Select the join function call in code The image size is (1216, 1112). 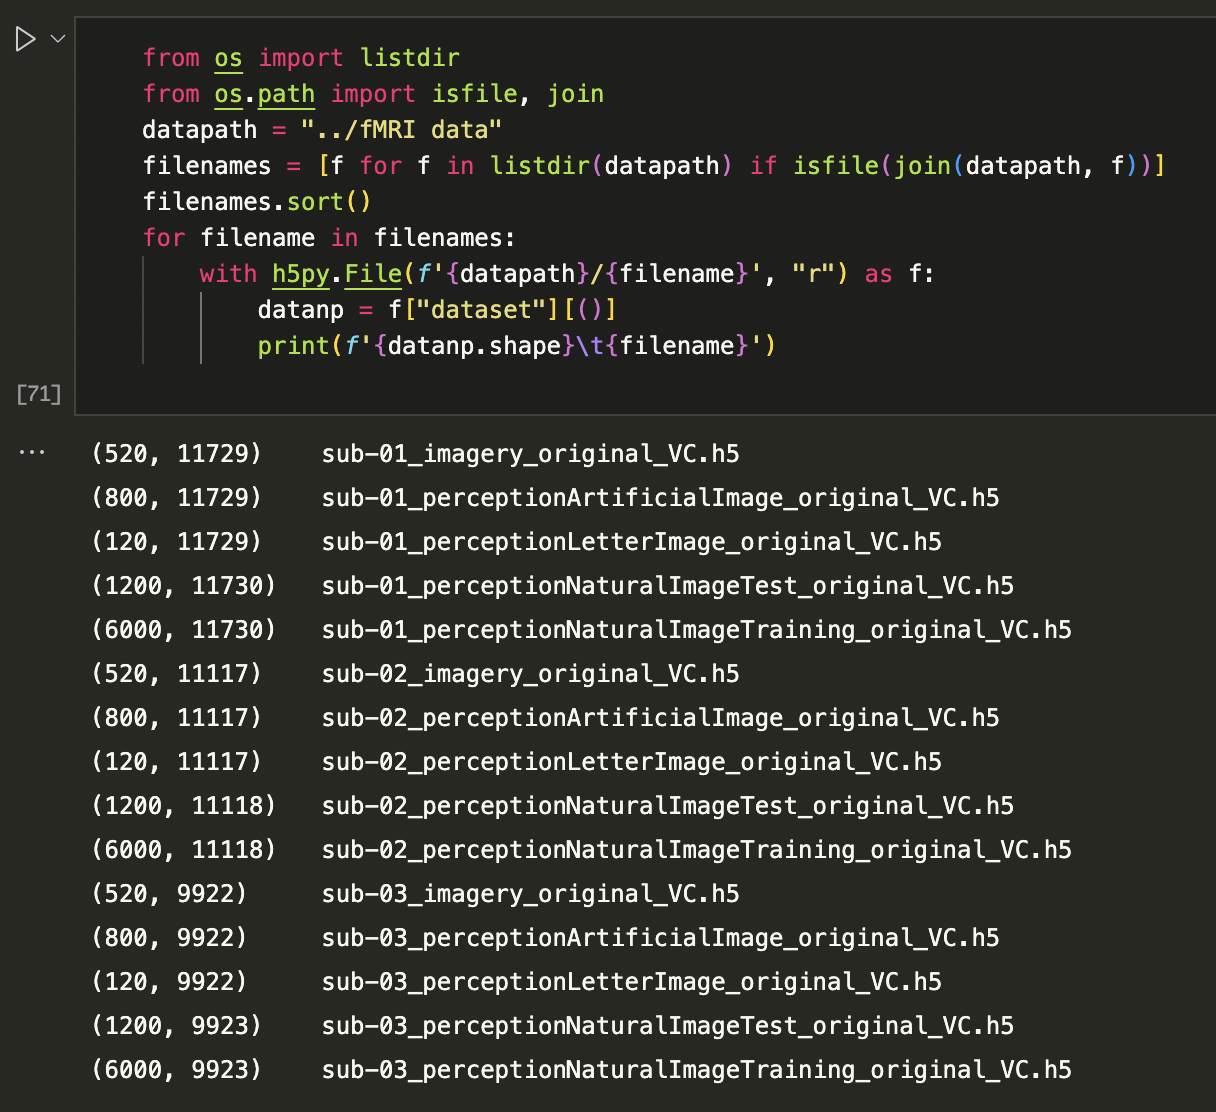pyautogui.click(x=922, y=165)
